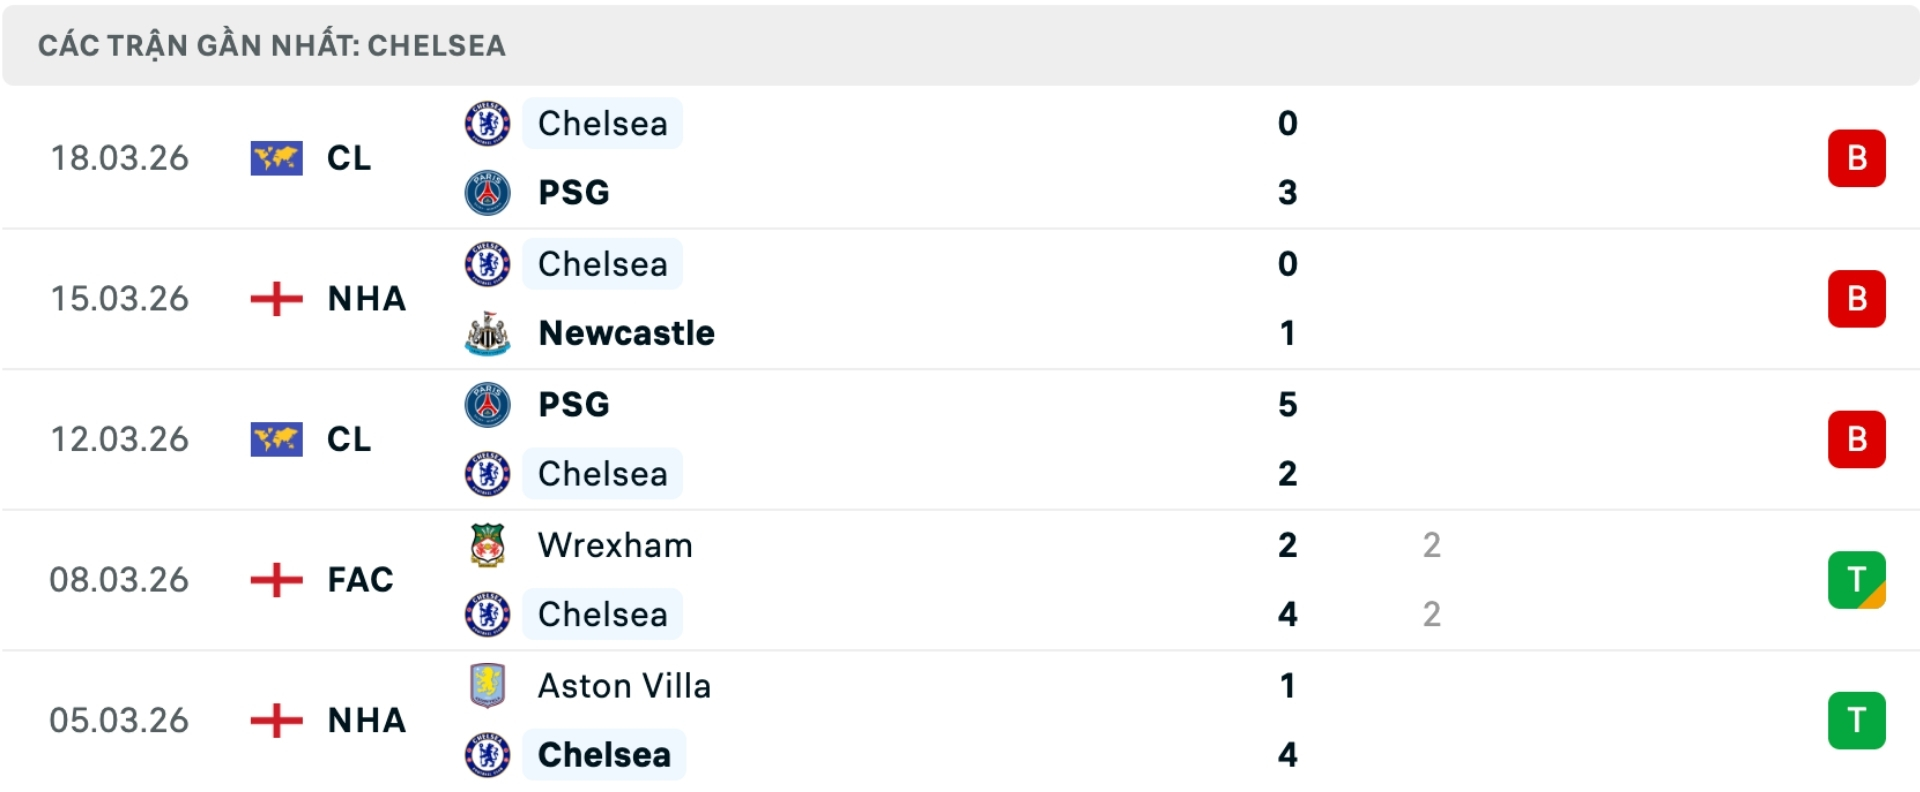Click green T badge for Aston Villa match

tap(1856, 720)
